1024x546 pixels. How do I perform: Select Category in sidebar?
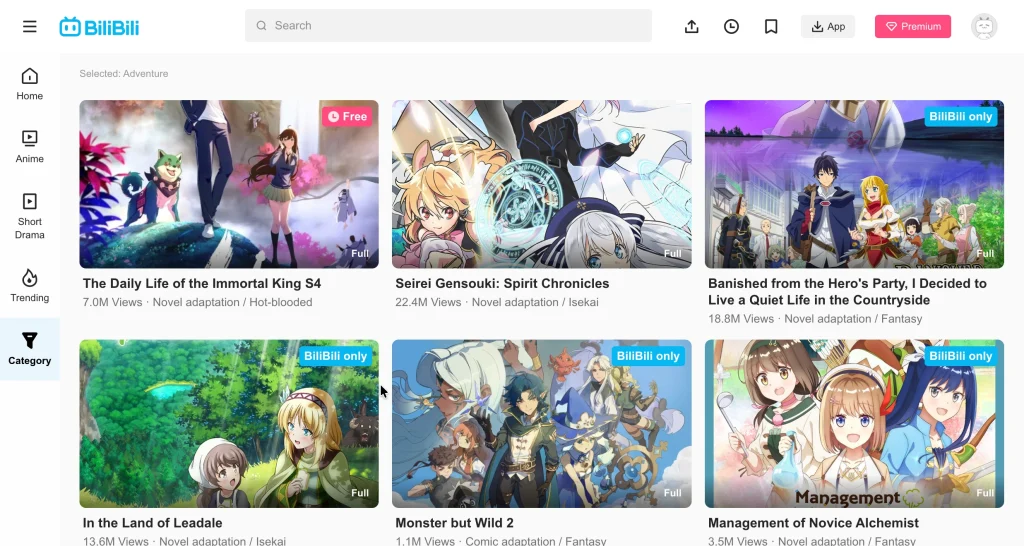(29, 349)
